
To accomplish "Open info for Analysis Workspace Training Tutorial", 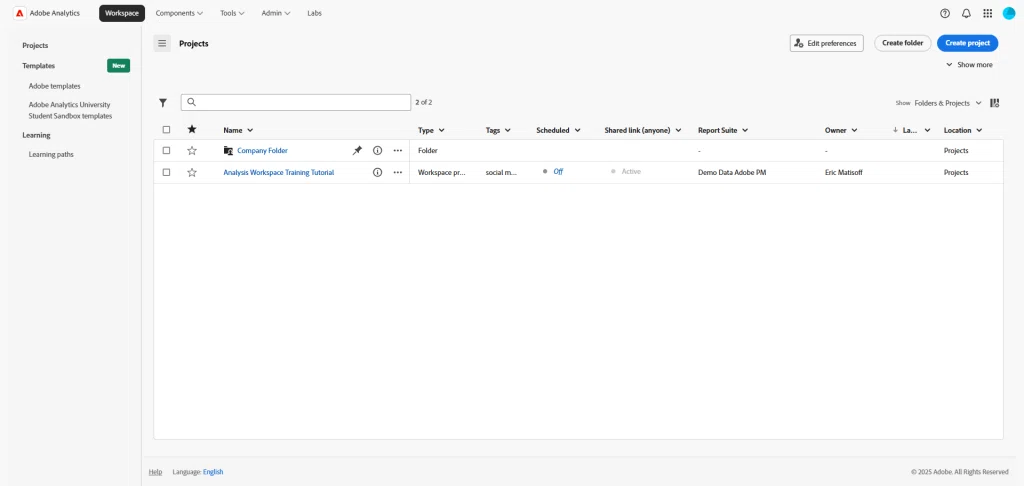I will click(377, 172).
